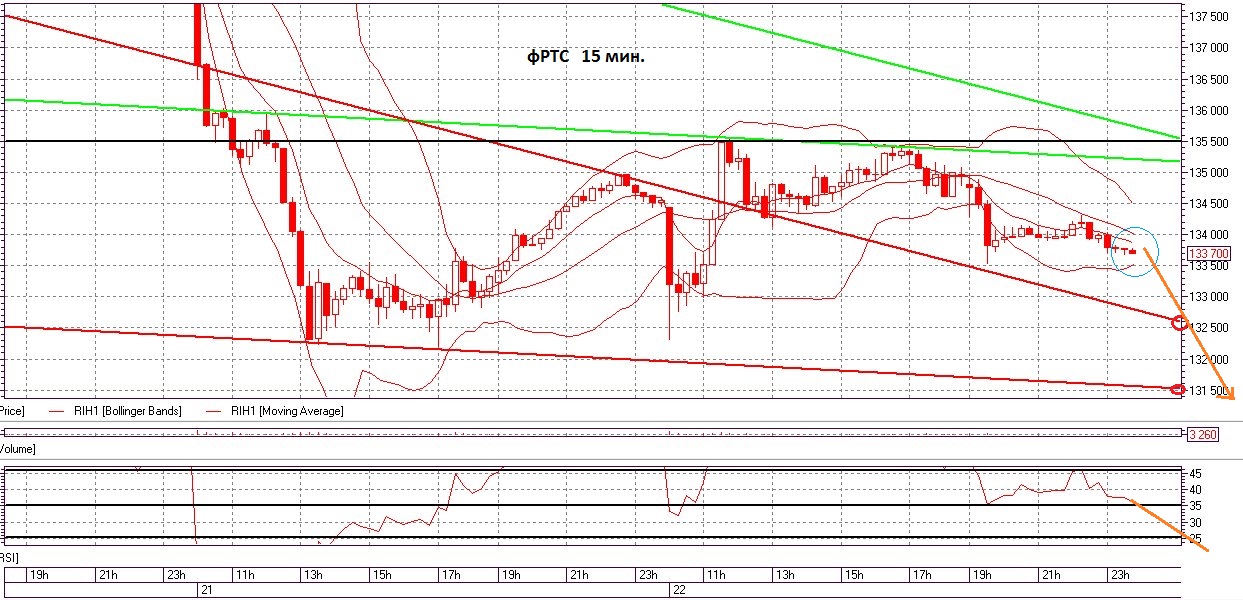Click the chart title "фРТС 15 мин."
1243x600 pixels.
[586, 58]
